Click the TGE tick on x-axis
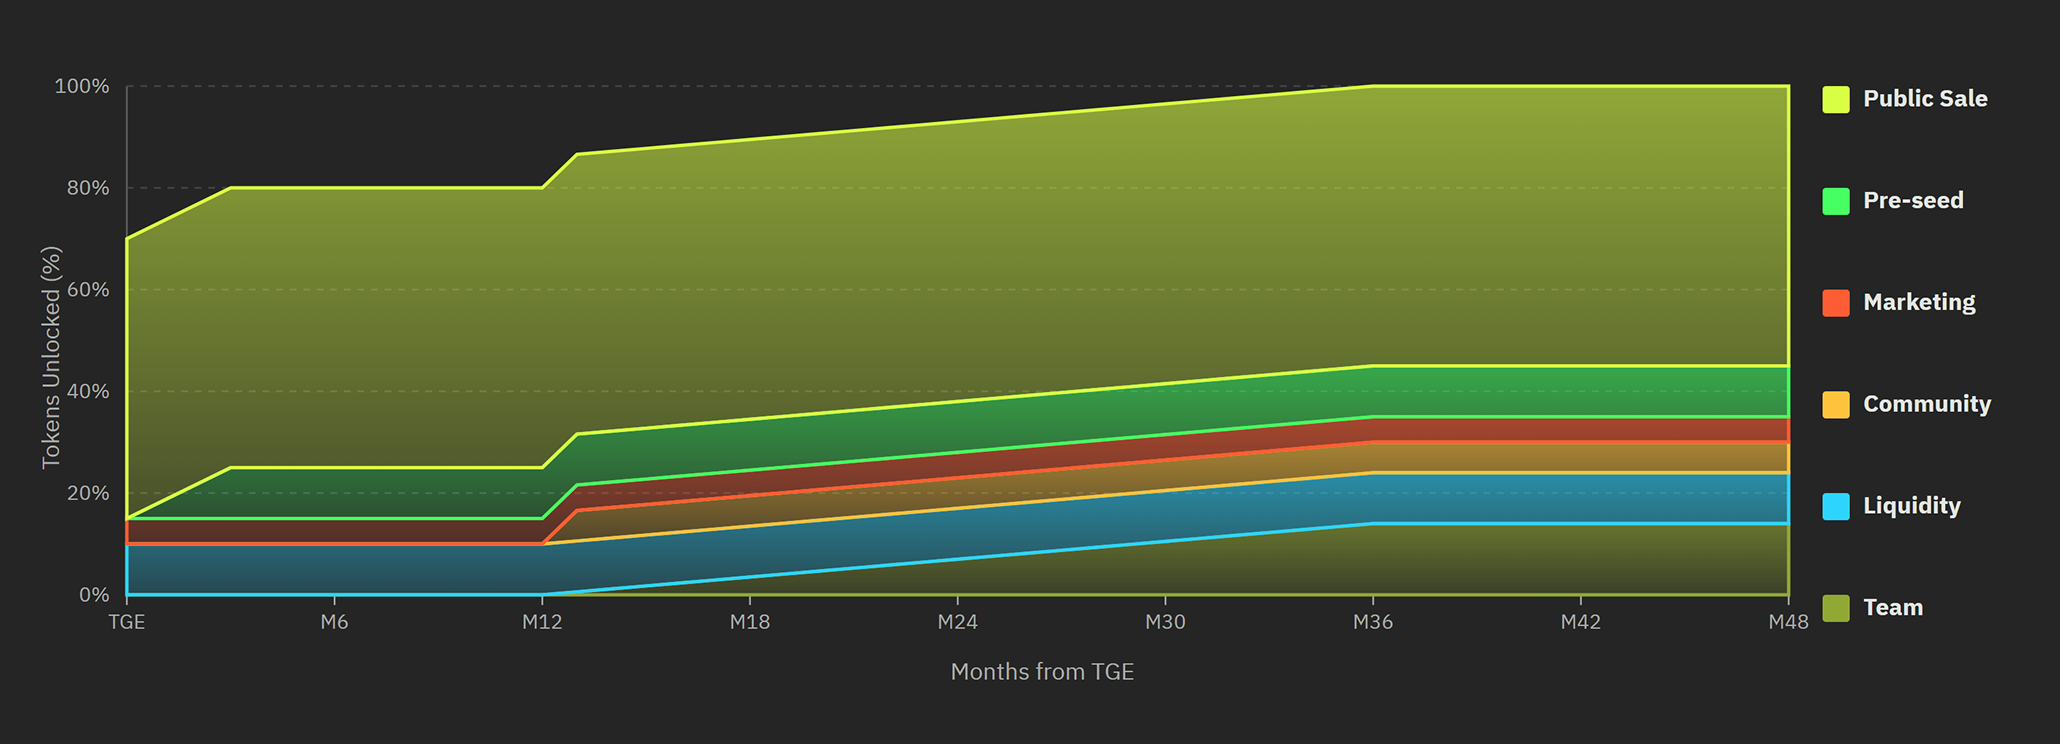This screenshot has width=2060, height=744. (x=127, y=622)
